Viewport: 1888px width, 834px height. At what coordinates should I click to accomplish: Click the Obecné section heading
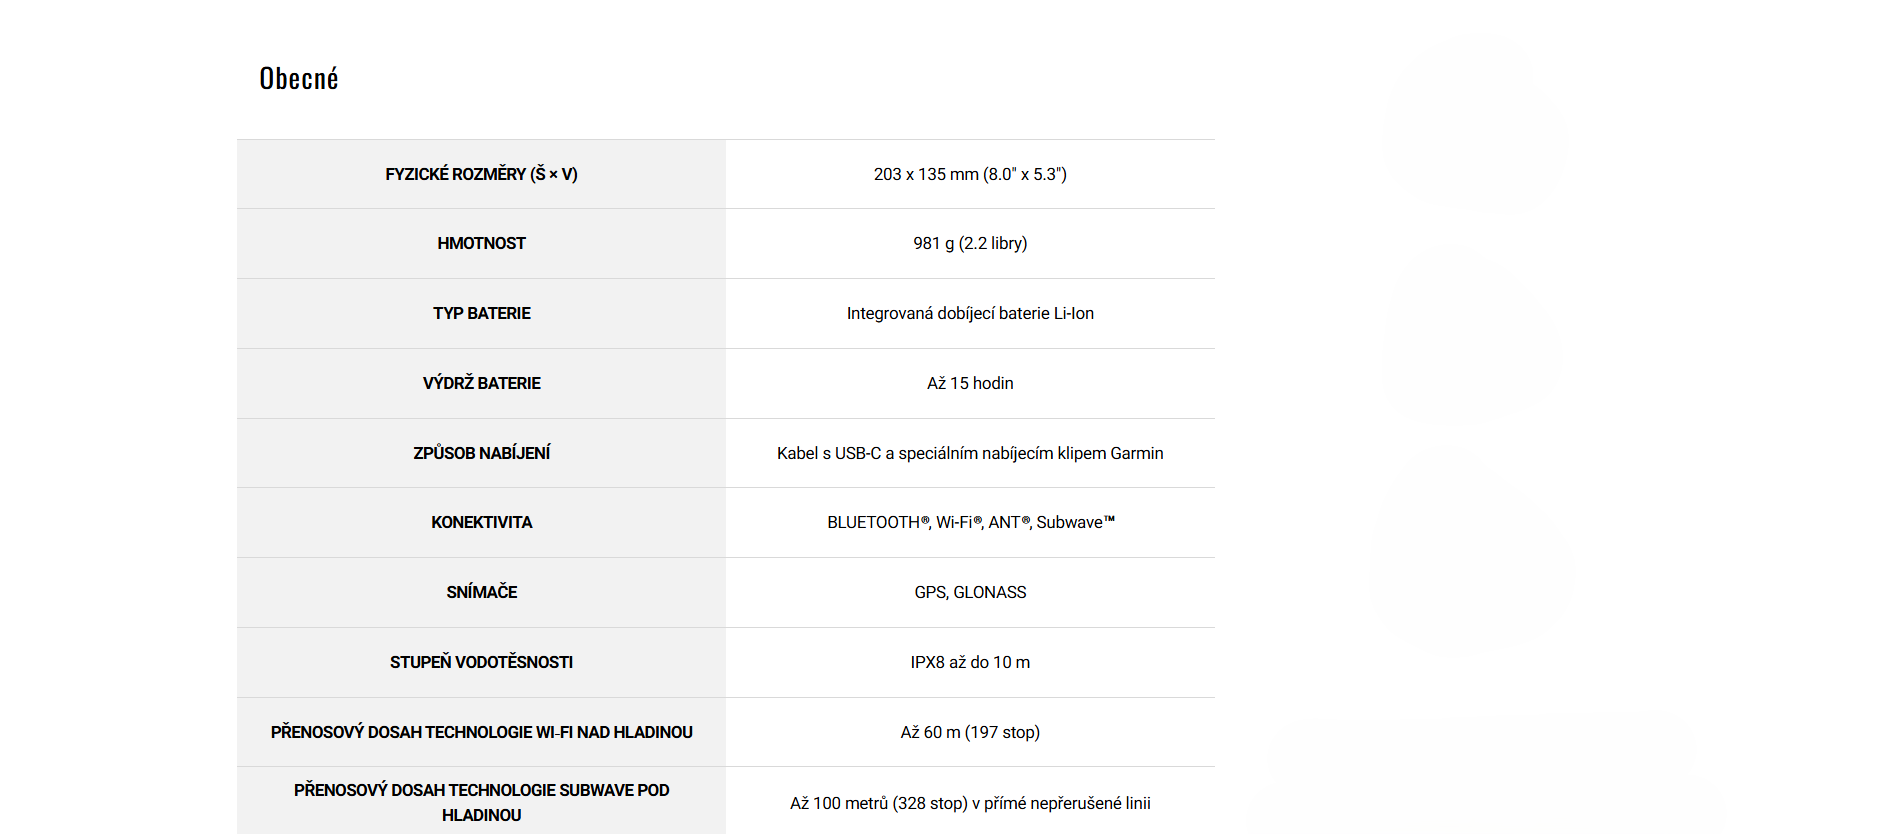[x=298, y=78]
